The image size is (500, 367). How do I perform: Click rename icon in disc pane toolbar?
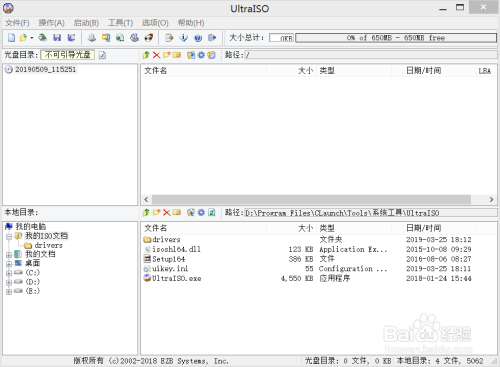tap(177, 55)
